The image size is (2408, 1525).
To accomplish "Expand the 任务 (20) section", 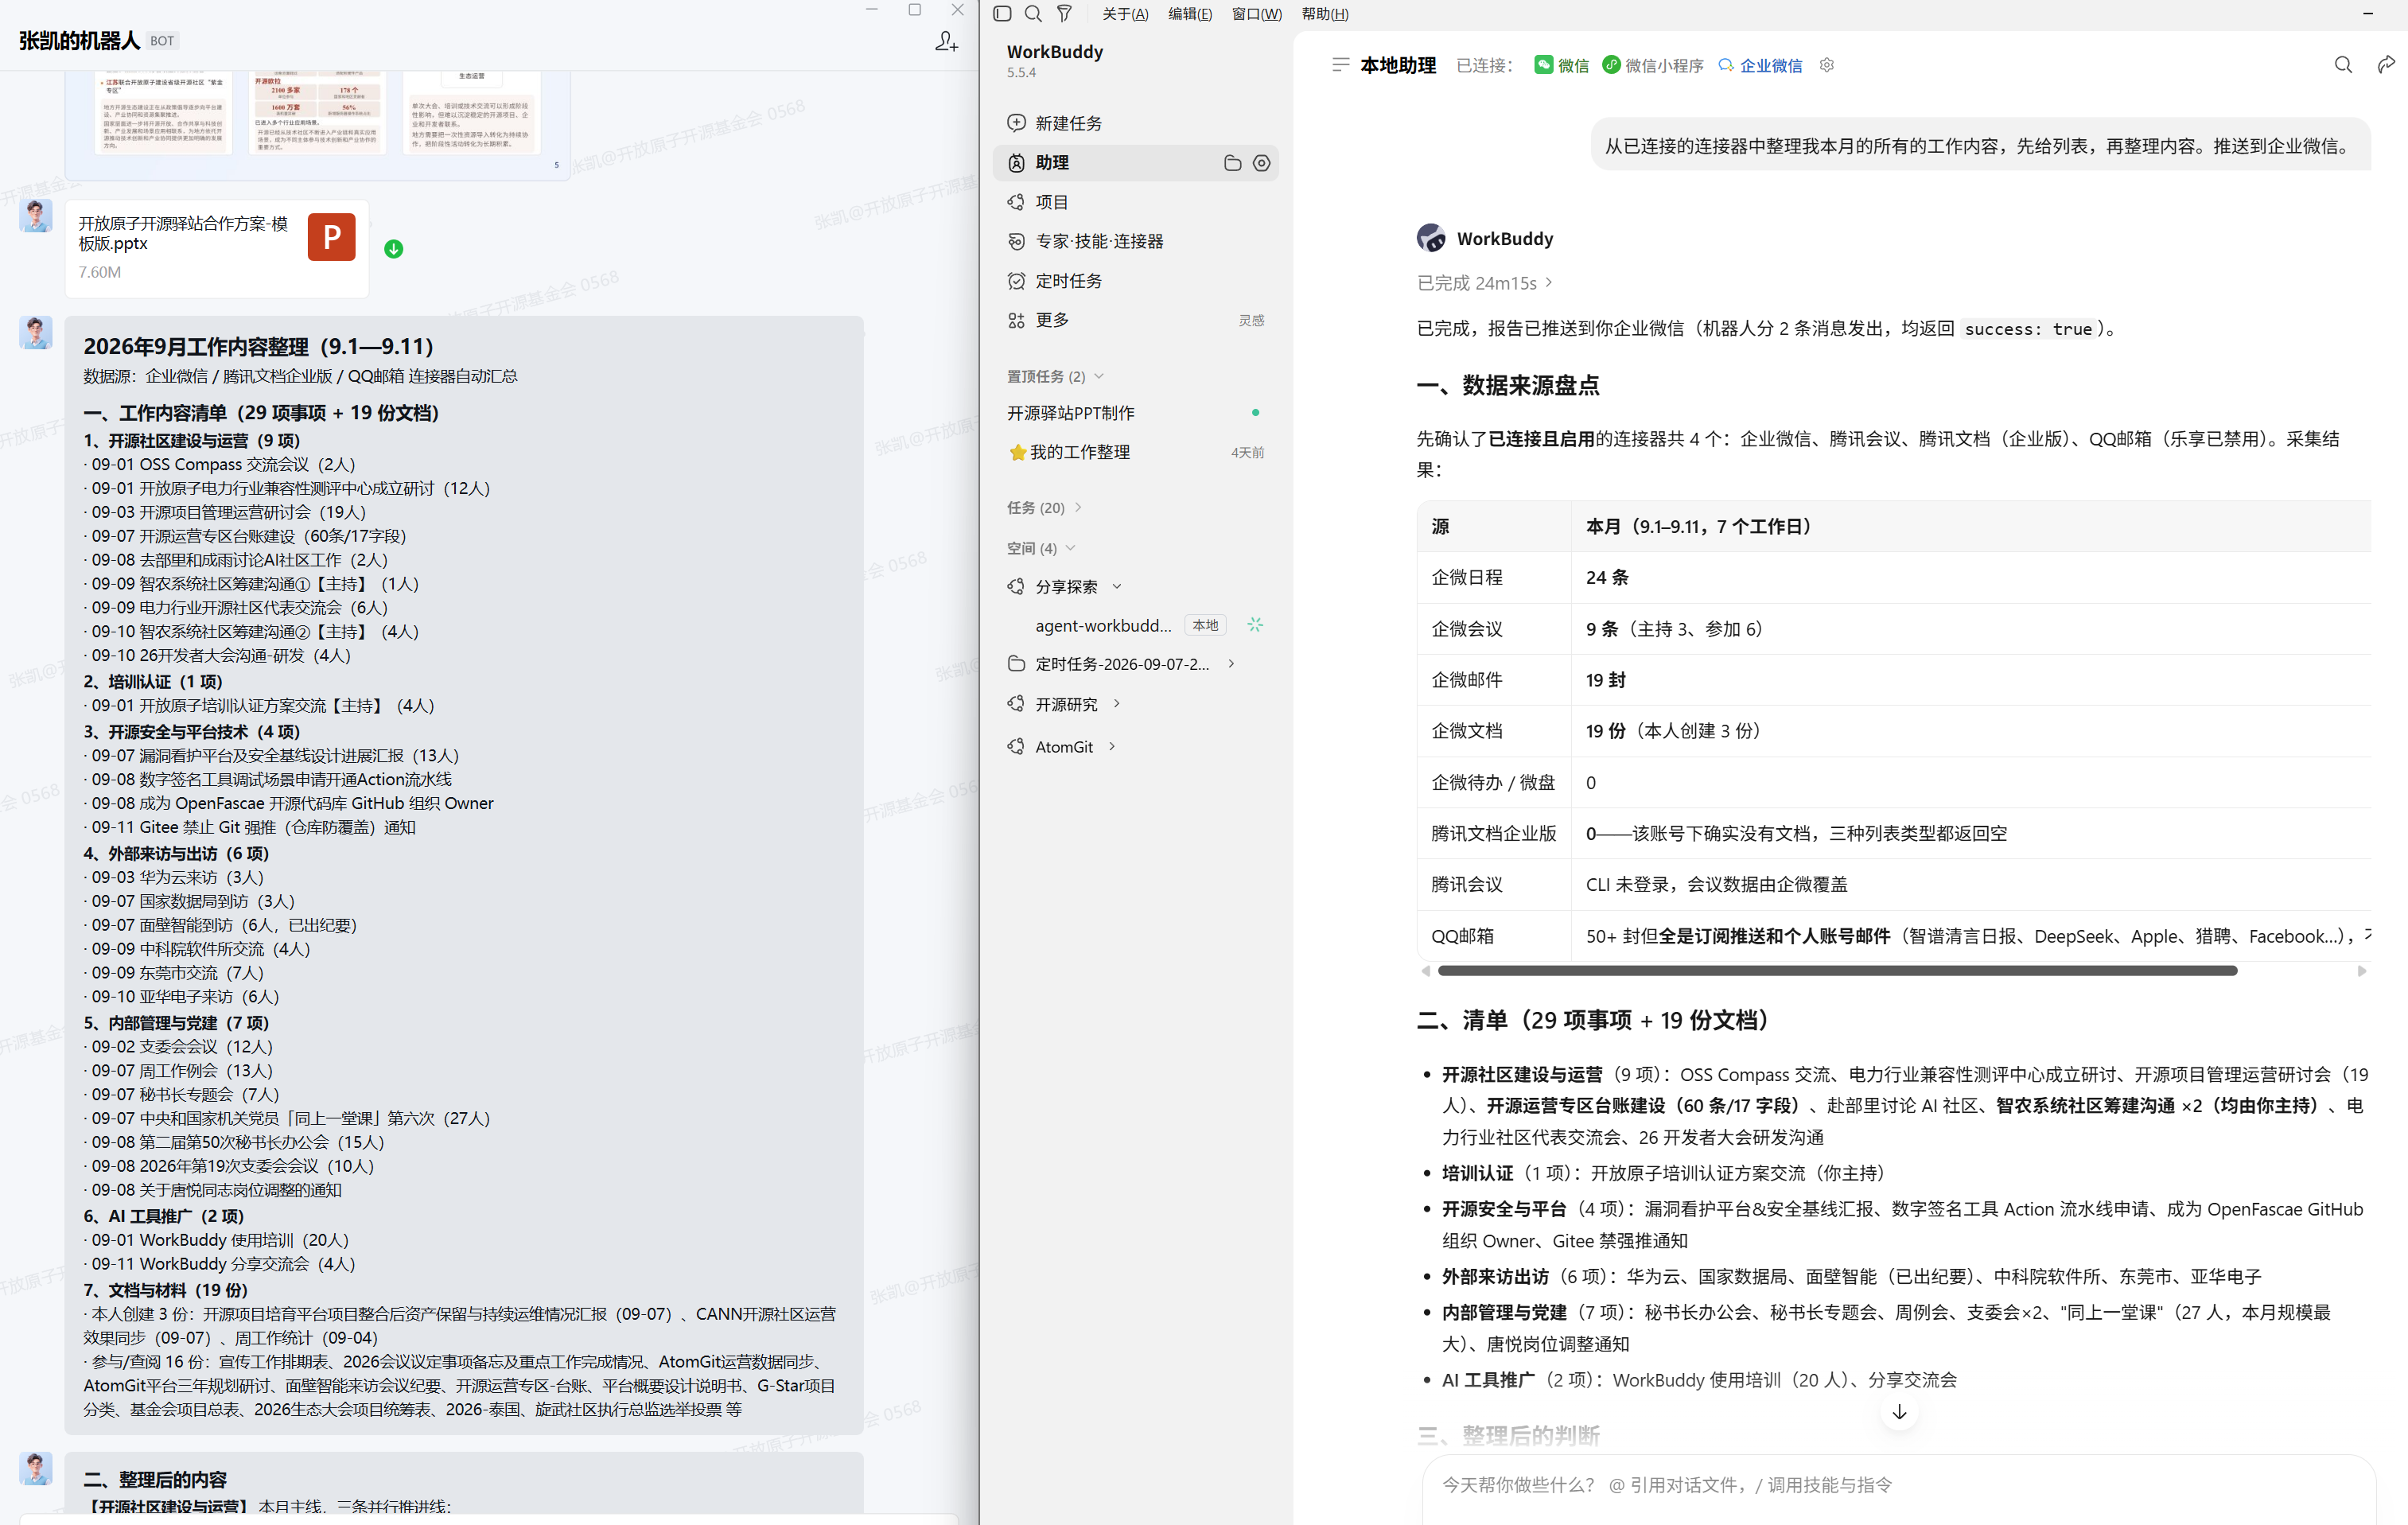I will (1044, 508).
